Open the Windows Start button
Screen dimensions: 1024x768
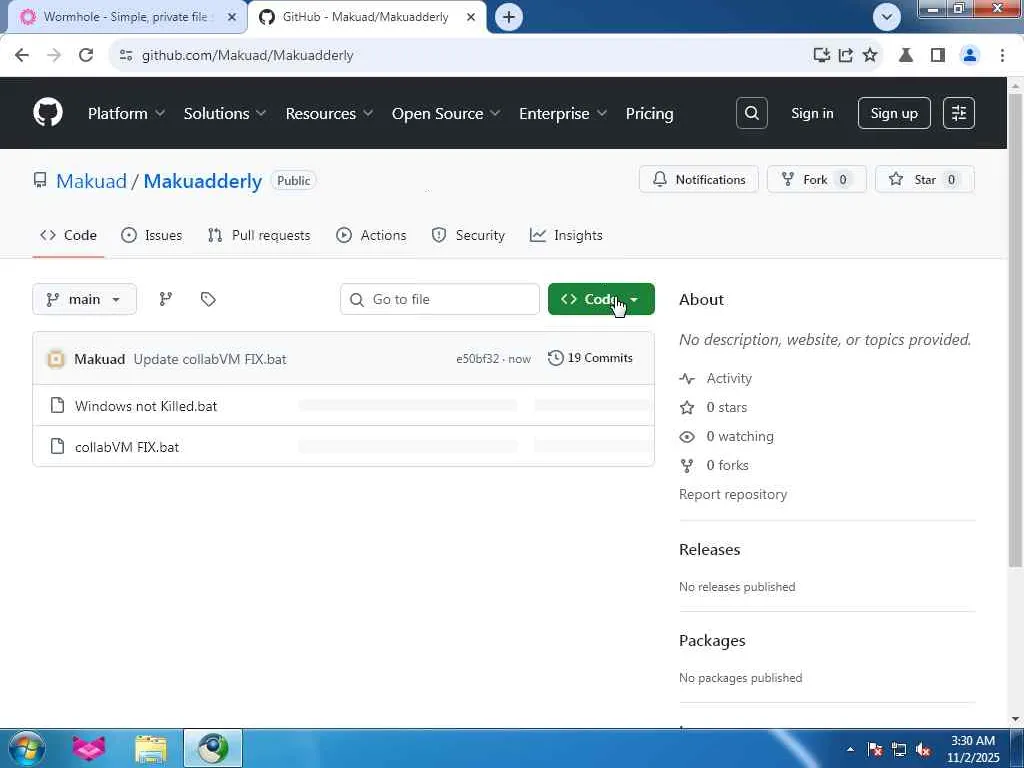click(26, 748)
